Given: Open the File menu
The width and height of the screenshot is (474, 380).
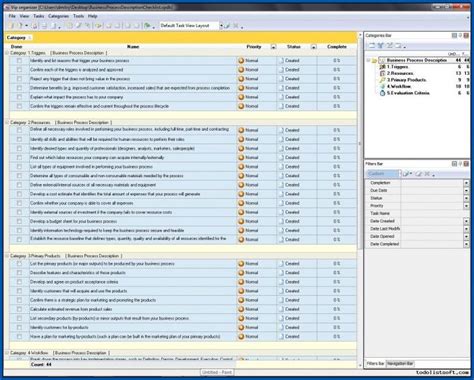Looking at the screenshot, I should point(12,16).
